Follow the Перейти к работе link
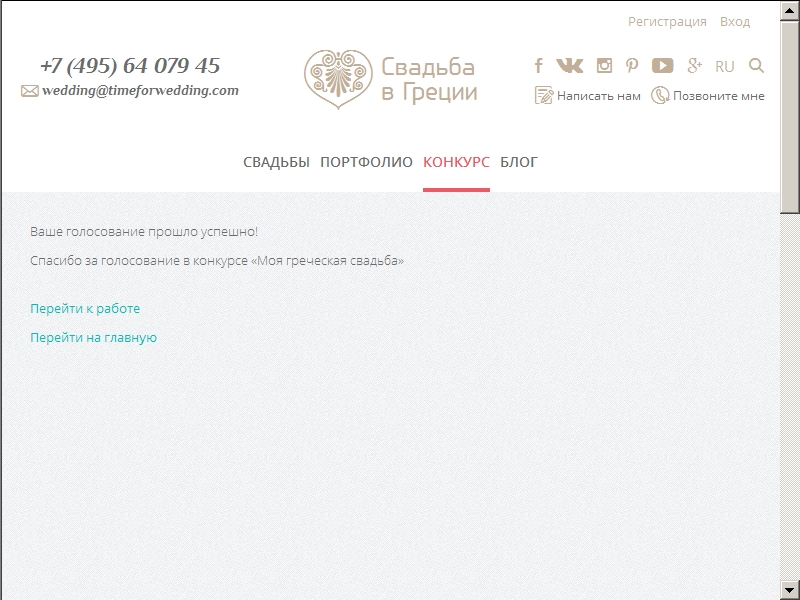This screenshot has width=800, height=600. click(85, 309)
